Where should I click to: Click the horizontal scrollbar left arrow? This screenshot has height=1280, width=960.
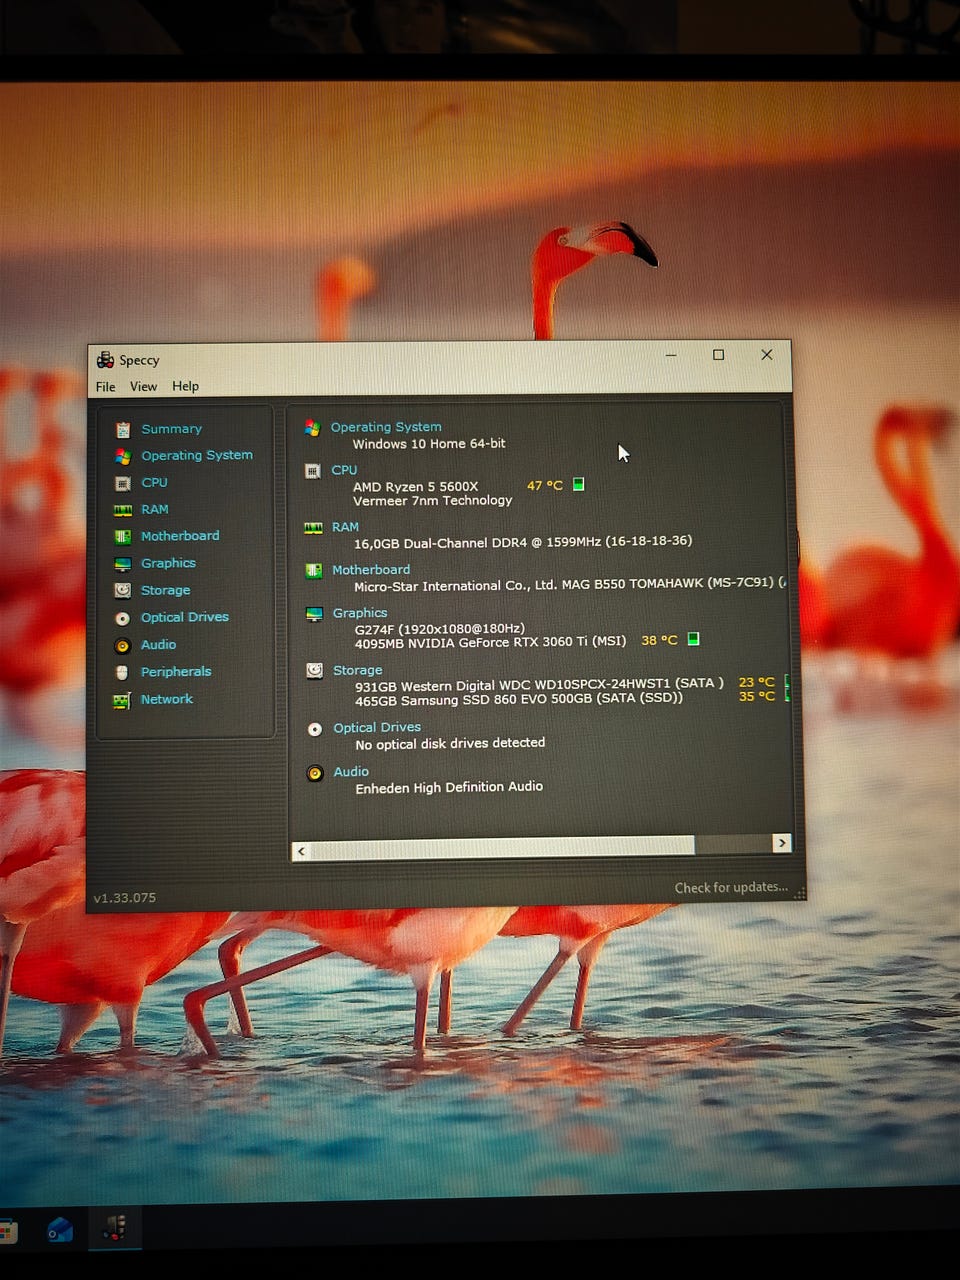(x=301, y=851)
